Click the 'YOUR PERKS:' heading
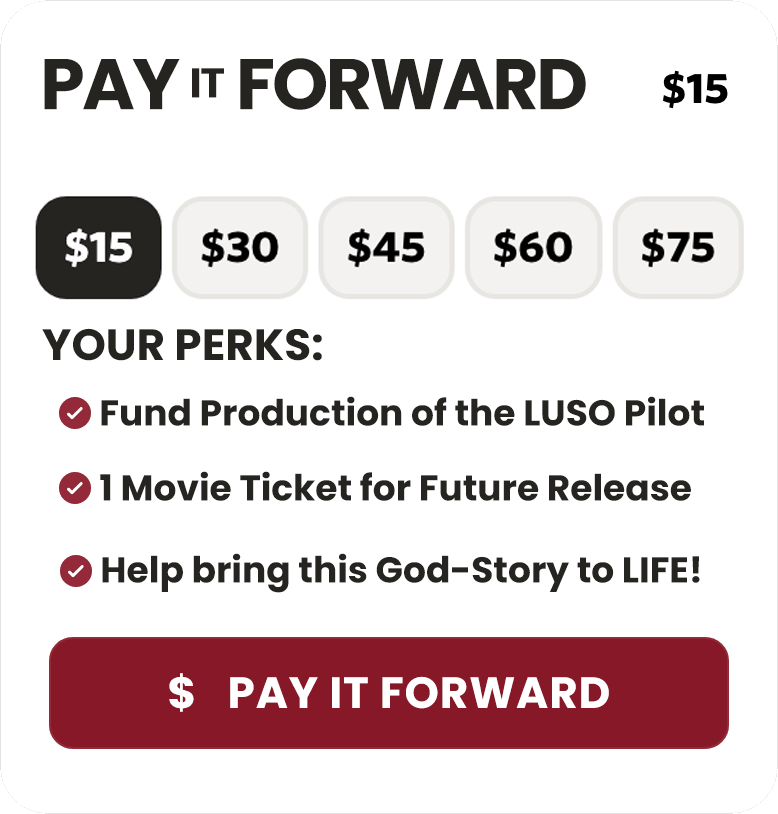778x814 pixels. (x=183, y=345)
